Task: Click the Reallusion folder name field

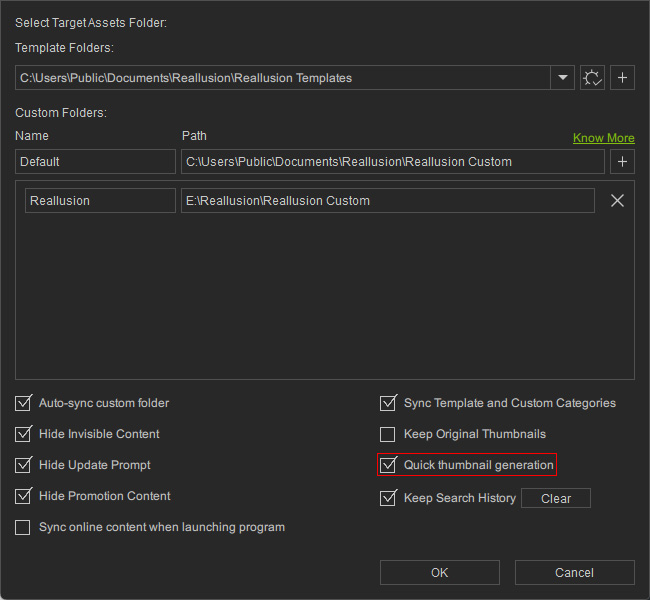Action: click(100, 201)
